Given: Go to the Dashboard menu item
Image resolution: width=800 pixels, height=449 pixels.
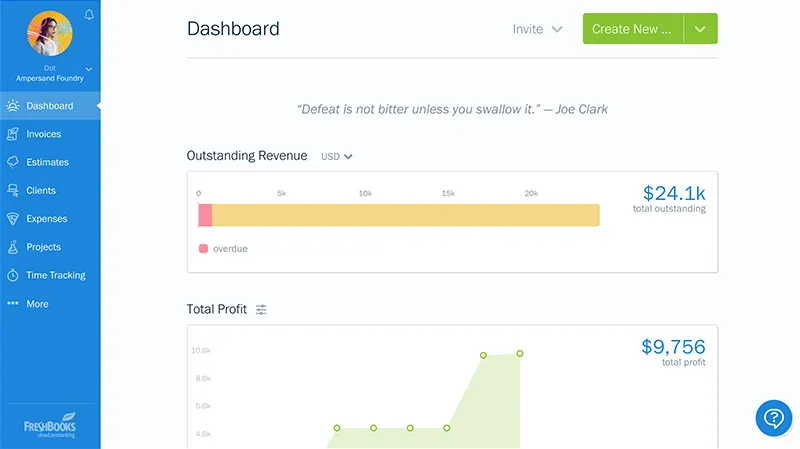Looking at the screenshot, I should pos(49,106).
